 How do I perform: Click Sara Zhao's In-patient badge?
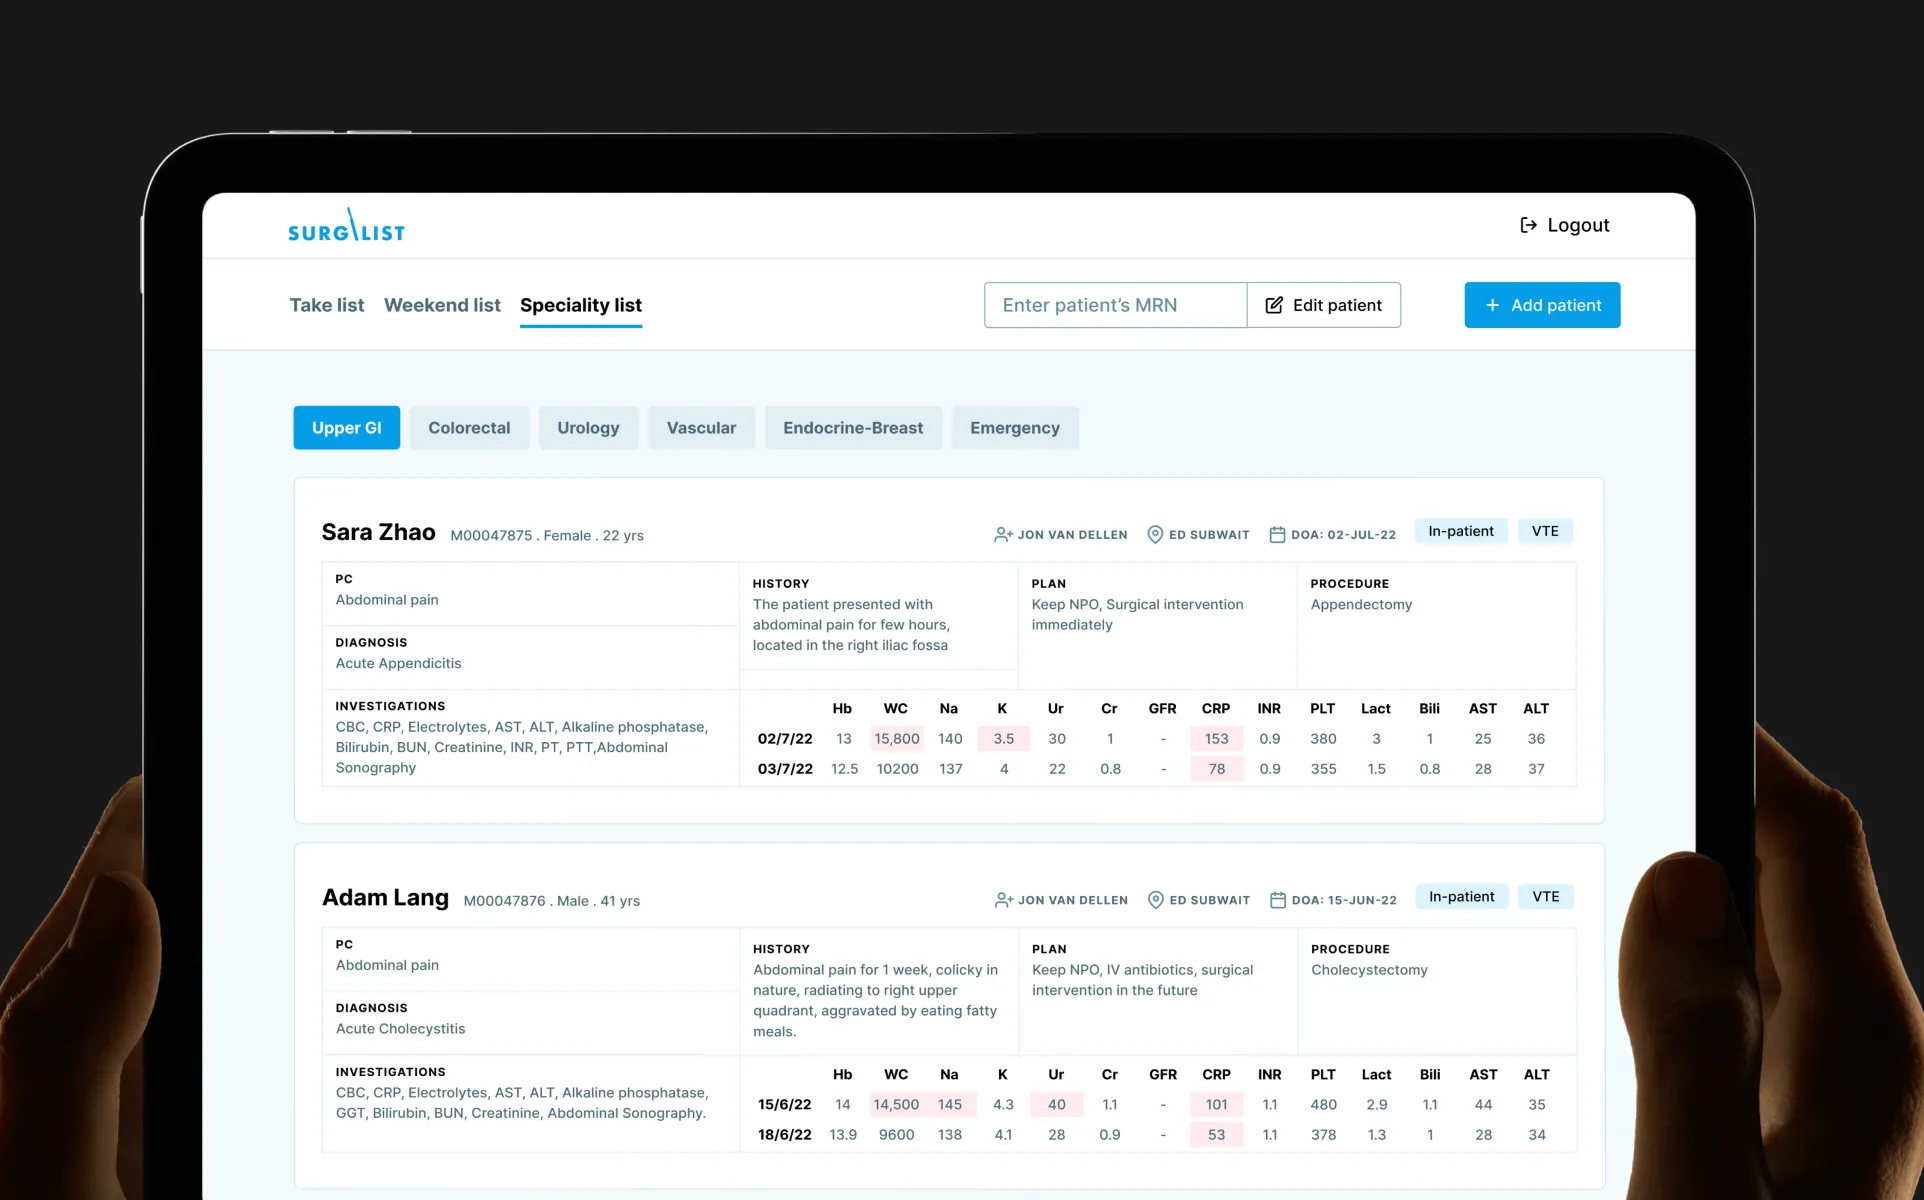click(x=1461, y=531)
